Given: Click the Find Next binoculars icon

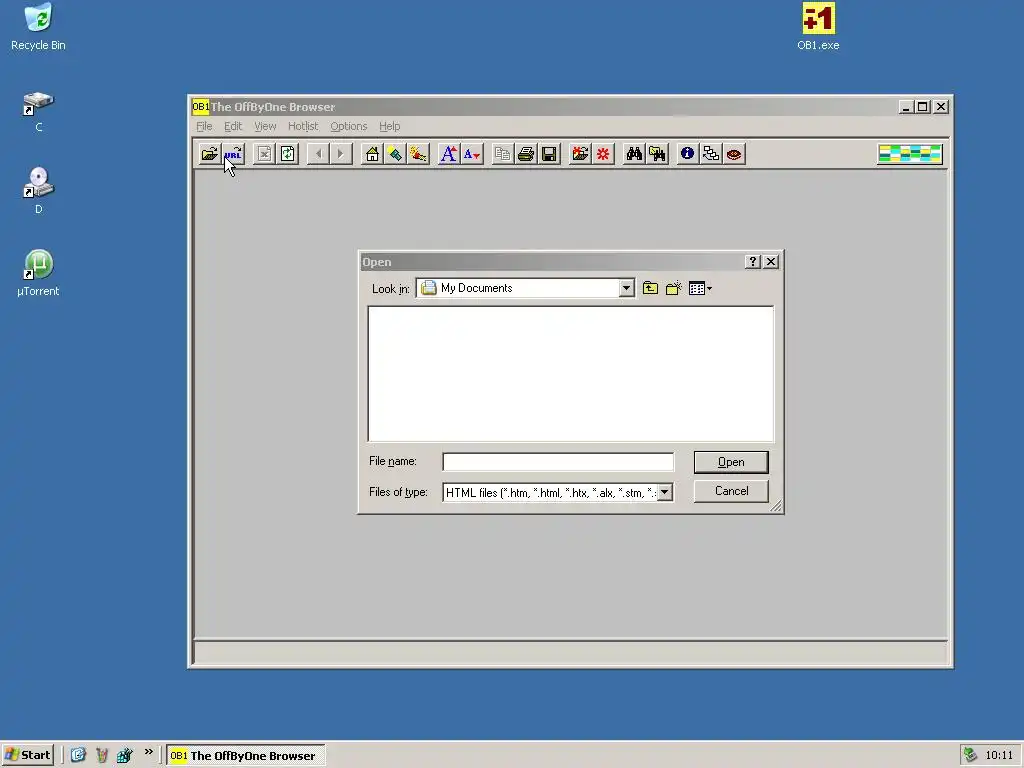Looking at the screenshot, I should point(657,154).
